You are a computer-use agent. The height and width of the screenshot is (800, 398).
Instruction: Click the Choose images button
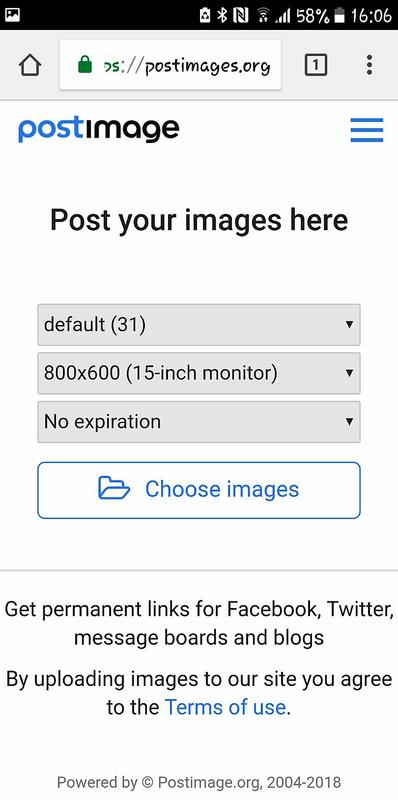(199, 490)
